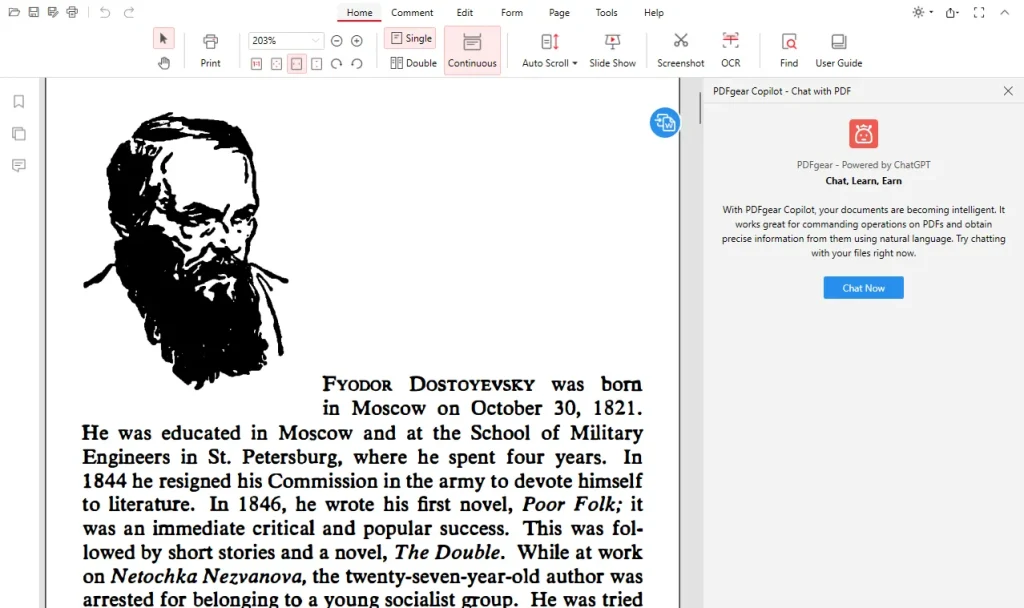Zoom in with the plus icon
This screenshot has width=1024, height=608.
(x=357, y=40)
